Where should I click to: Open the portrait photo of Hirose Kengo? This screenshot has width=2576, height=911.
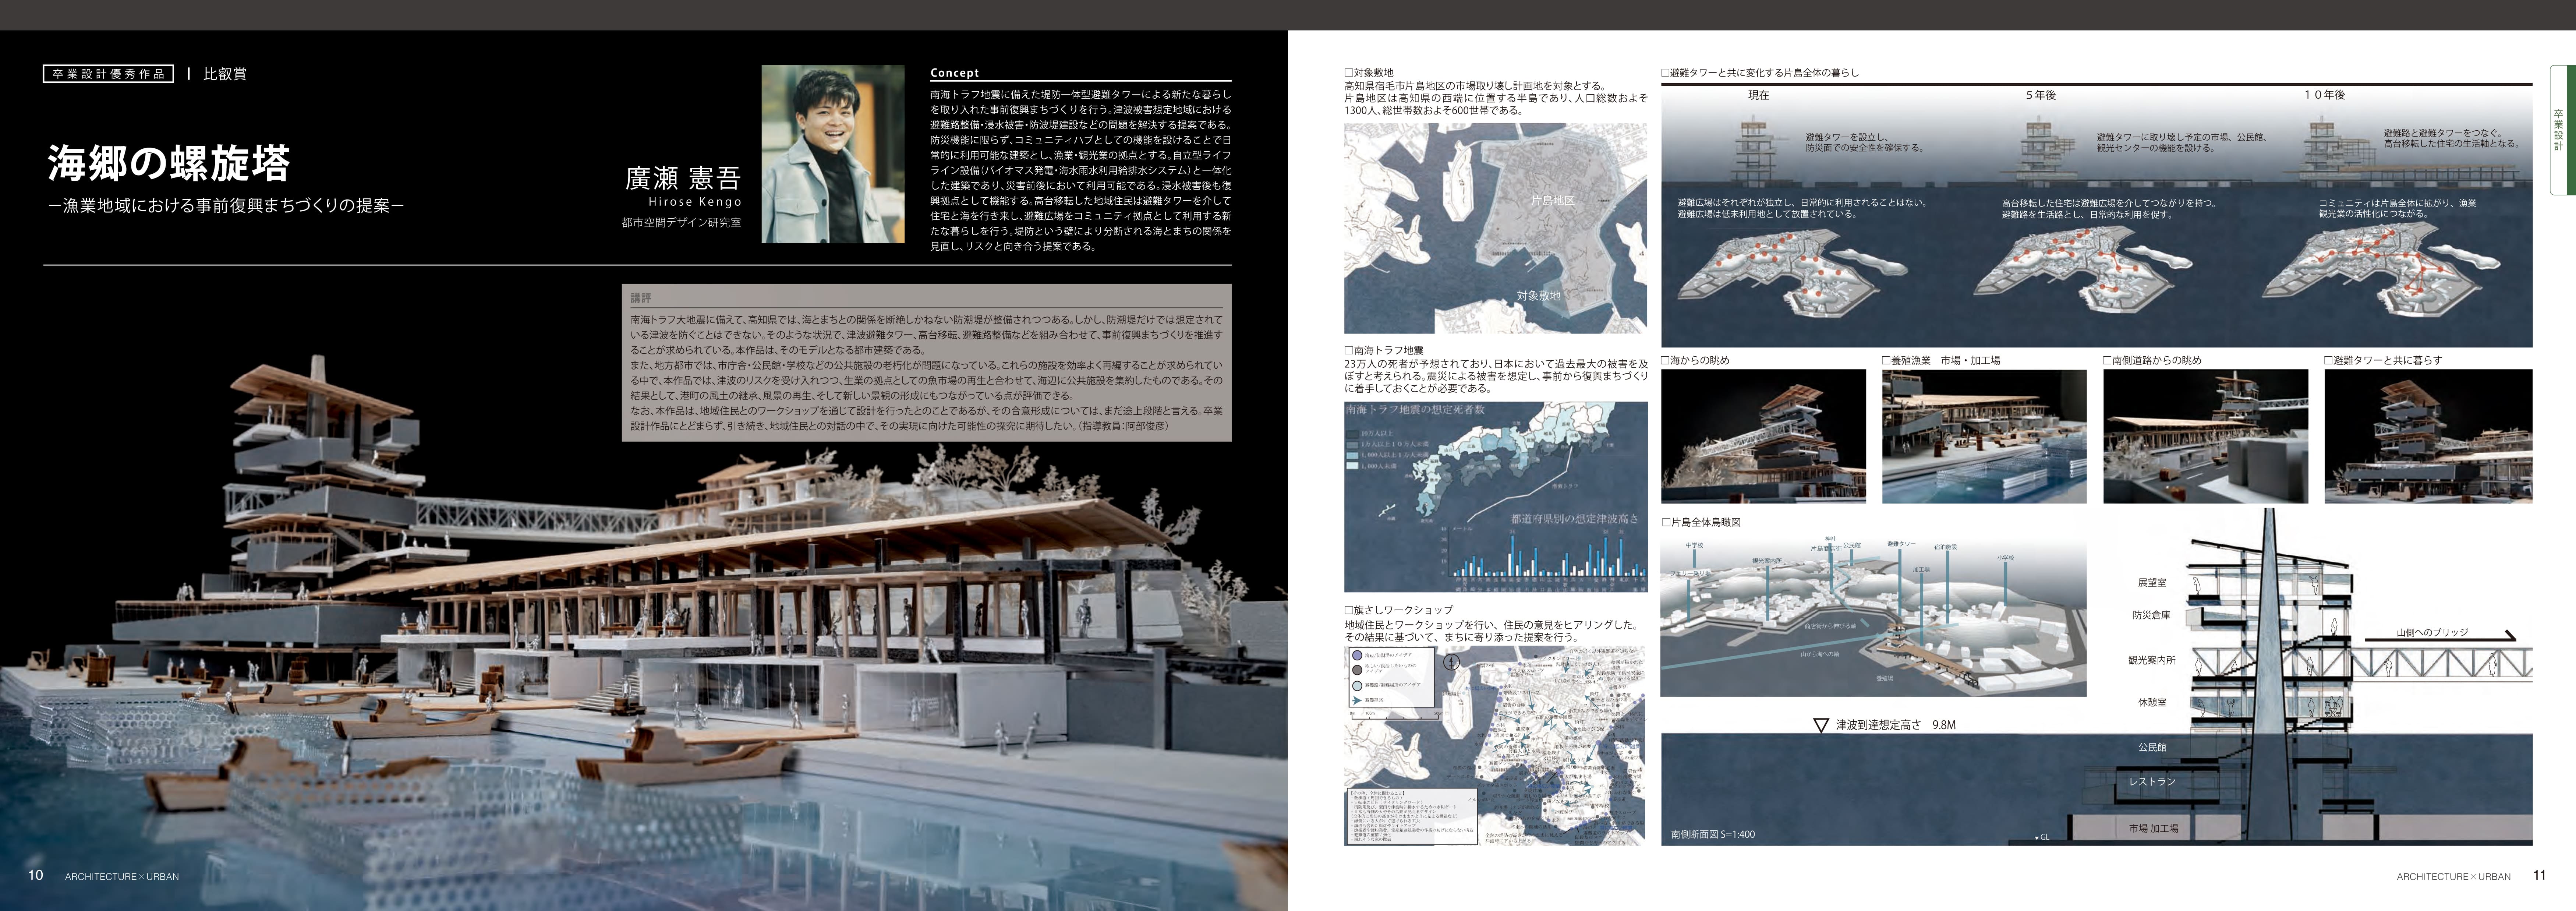point(833,154)
